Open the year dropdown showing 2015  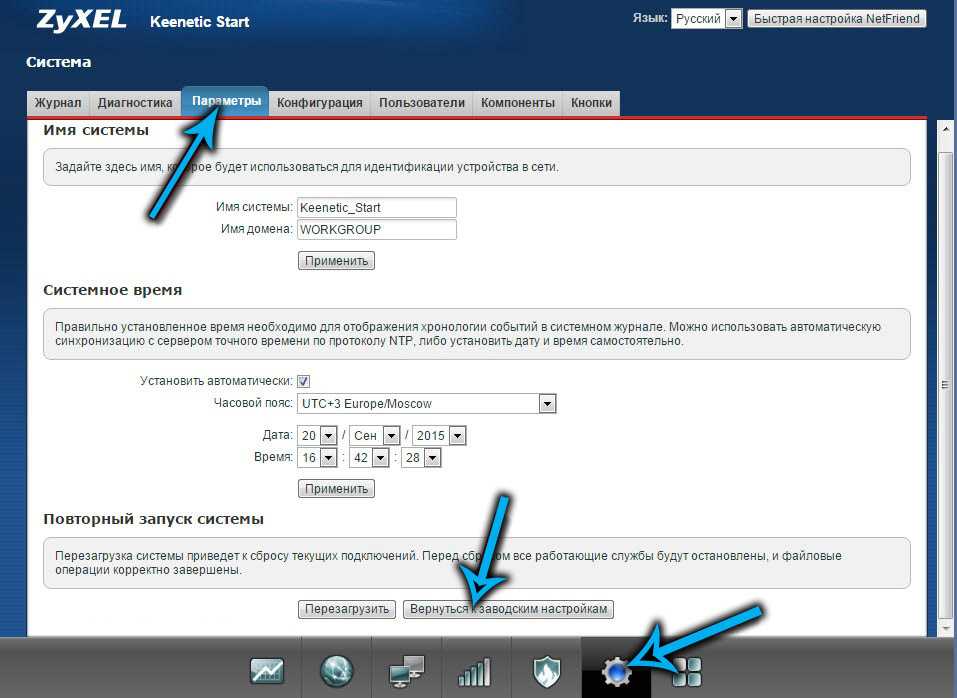pos(457,436)
